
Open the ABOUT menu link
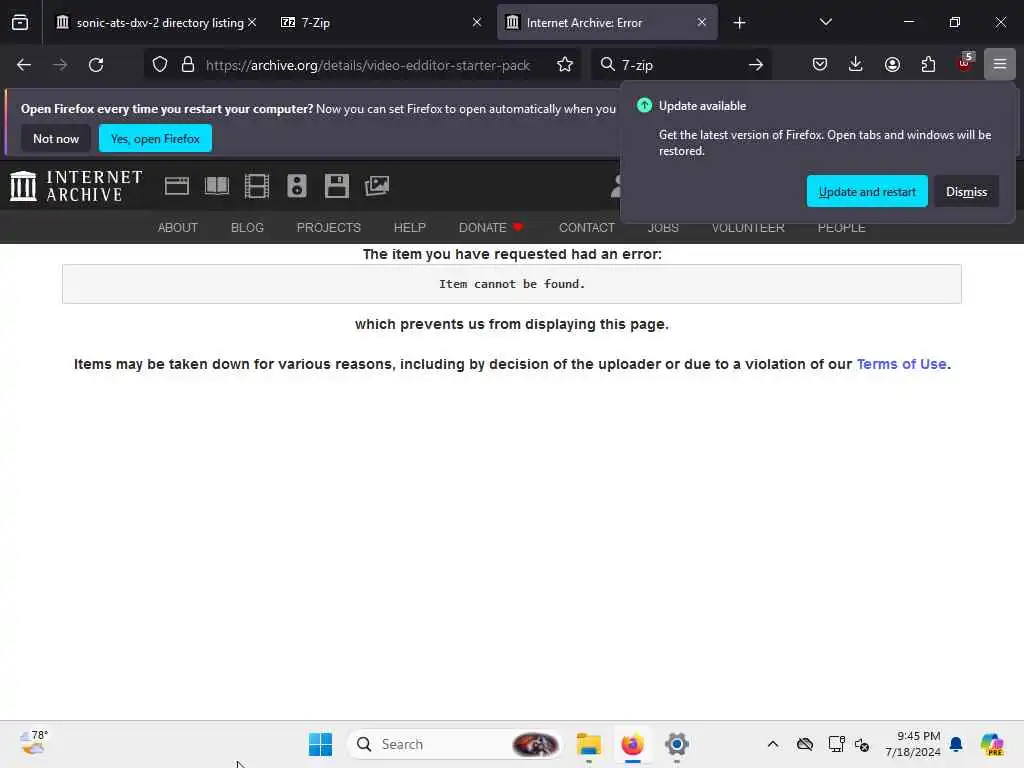tap(178, 227)
